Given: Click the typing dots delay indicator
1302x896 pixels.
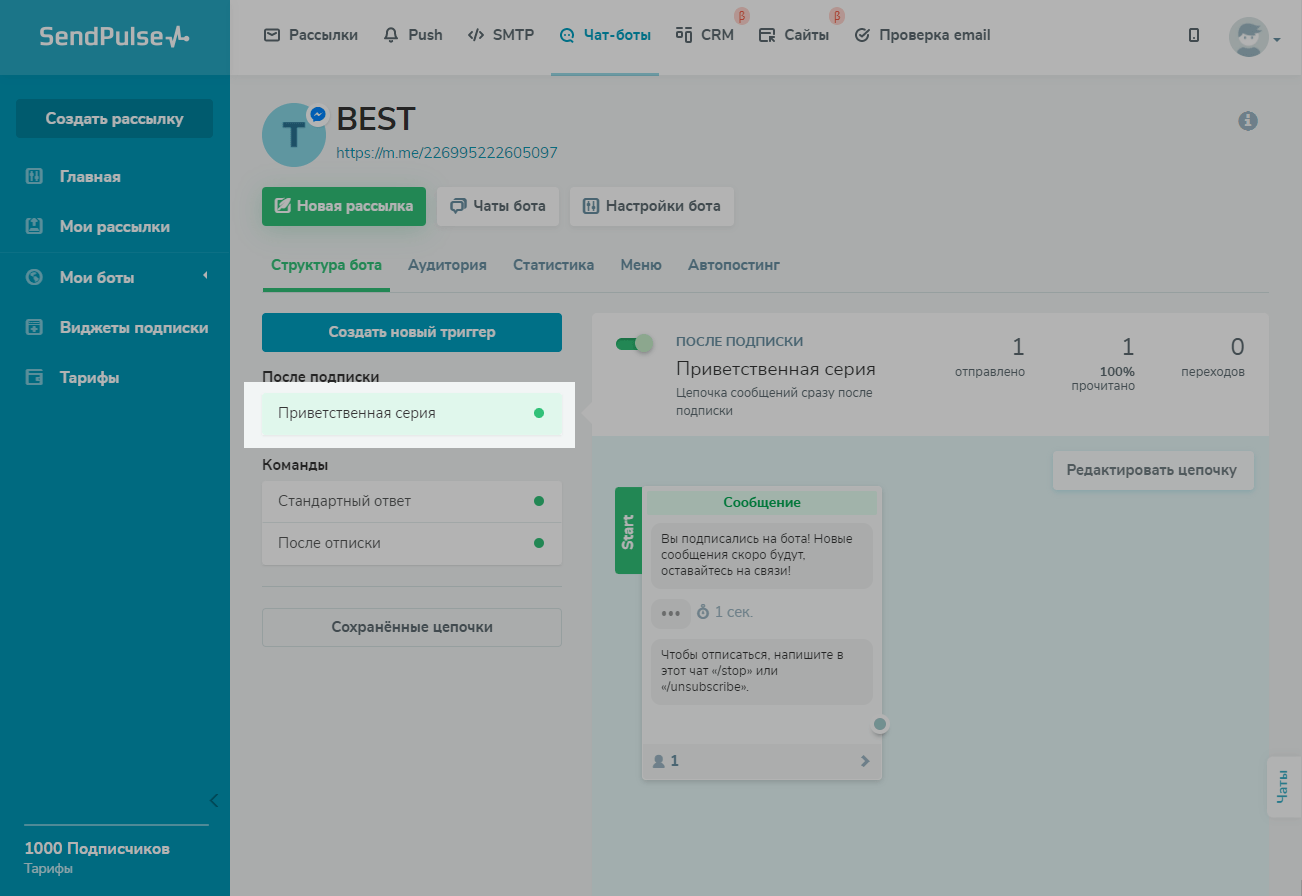Looking at the screenshot, I should [670, 612].
